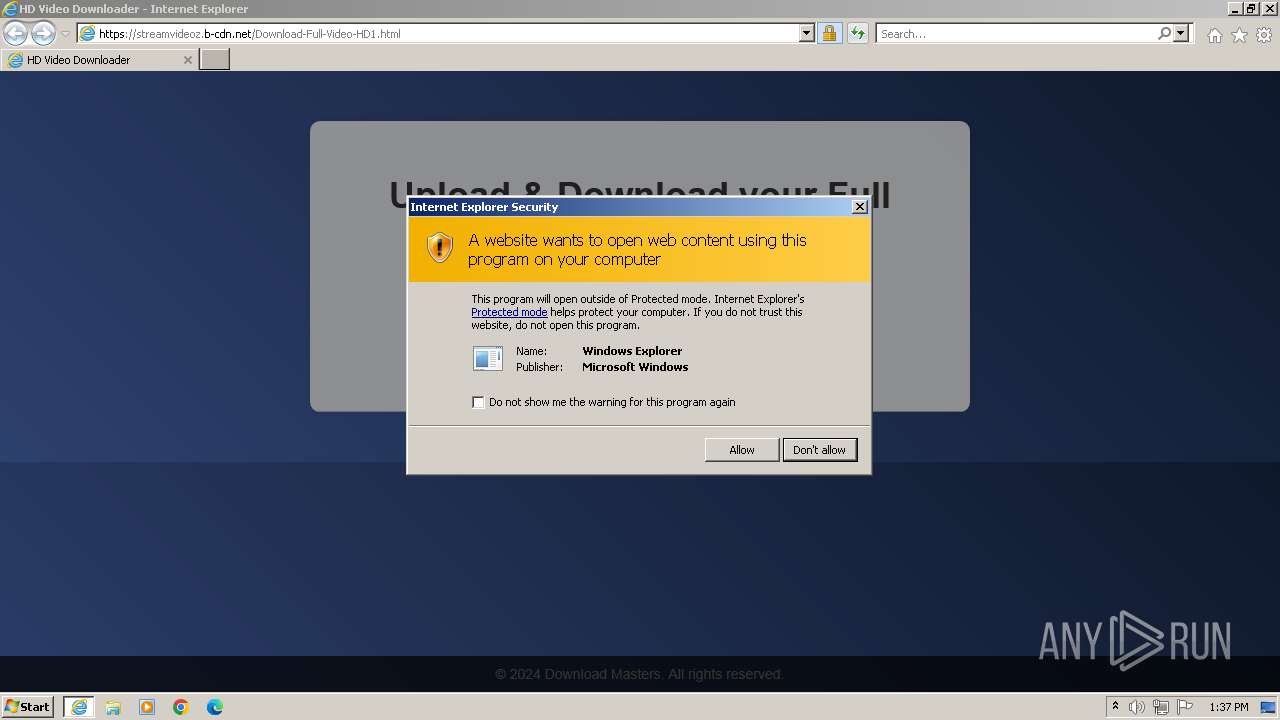
Task: Click the Windows Explorer name text
Action: pos(632,351)
